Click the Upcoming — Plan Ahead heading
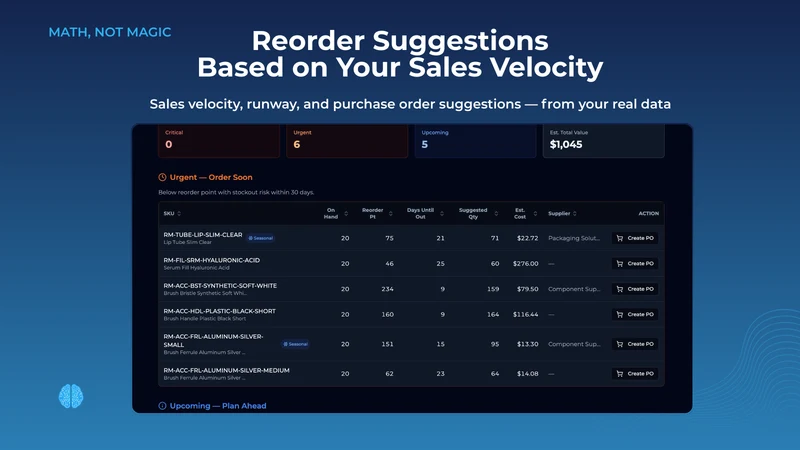Image resolution: width=800 pixels, height=450 pixels. click(218, 406)
